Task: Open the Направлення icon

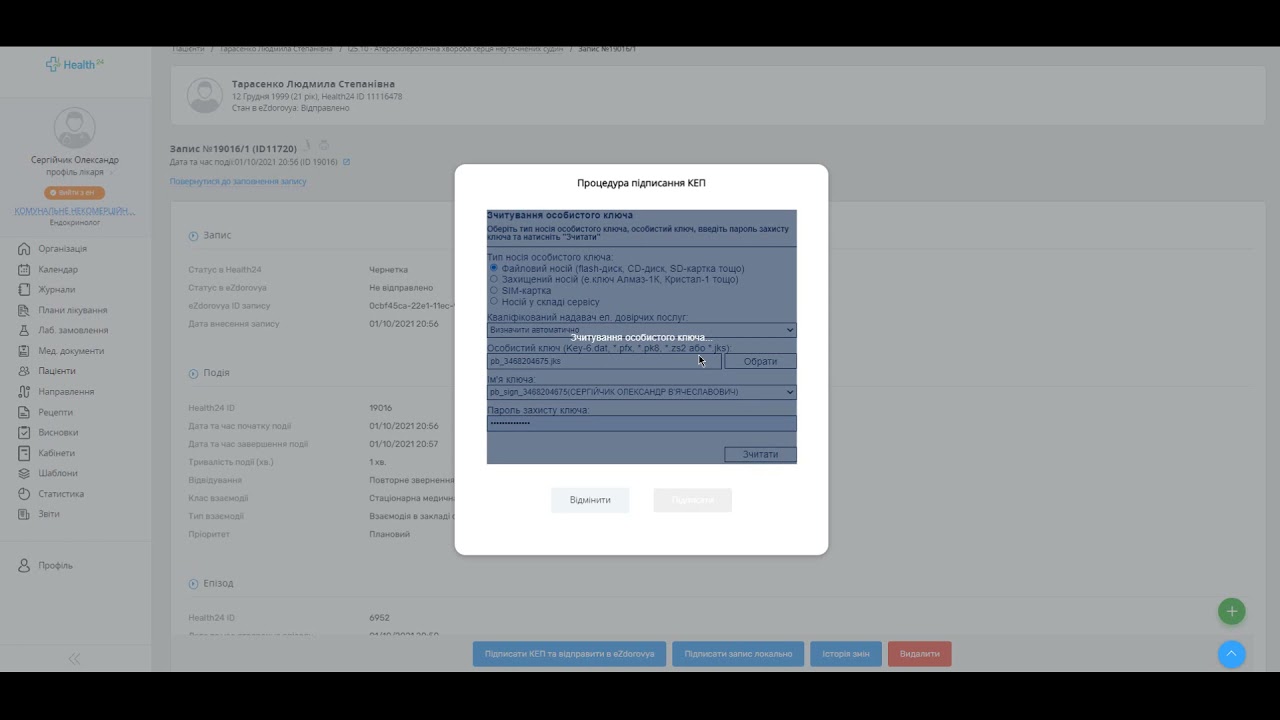Action: 24,392
